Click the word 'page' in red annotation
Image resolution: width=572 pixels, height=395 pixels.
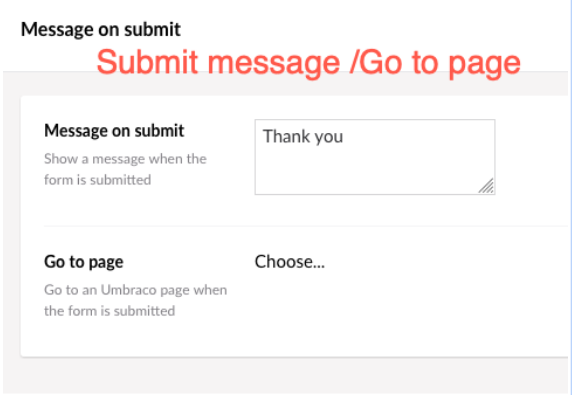pyautogui.click(x=484, y=65)
